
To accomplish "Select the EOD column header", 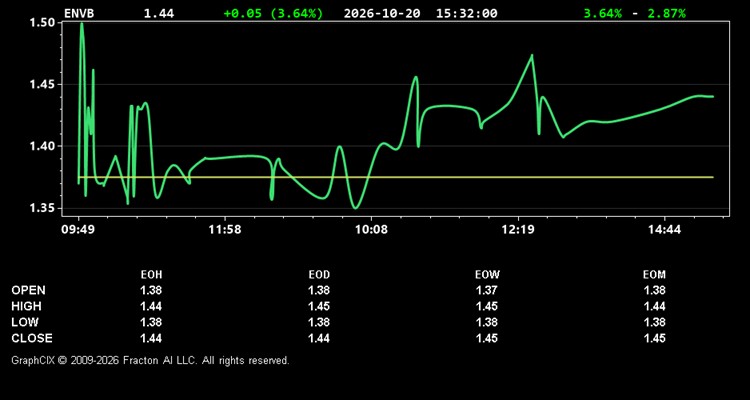I will click(x=319, y=275).
